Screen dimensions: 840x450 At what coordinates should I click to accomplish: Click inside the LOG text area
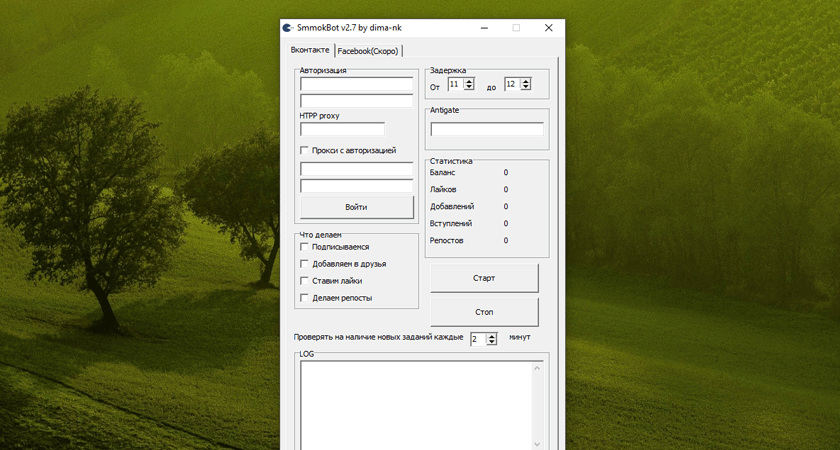tap(416, 405)
